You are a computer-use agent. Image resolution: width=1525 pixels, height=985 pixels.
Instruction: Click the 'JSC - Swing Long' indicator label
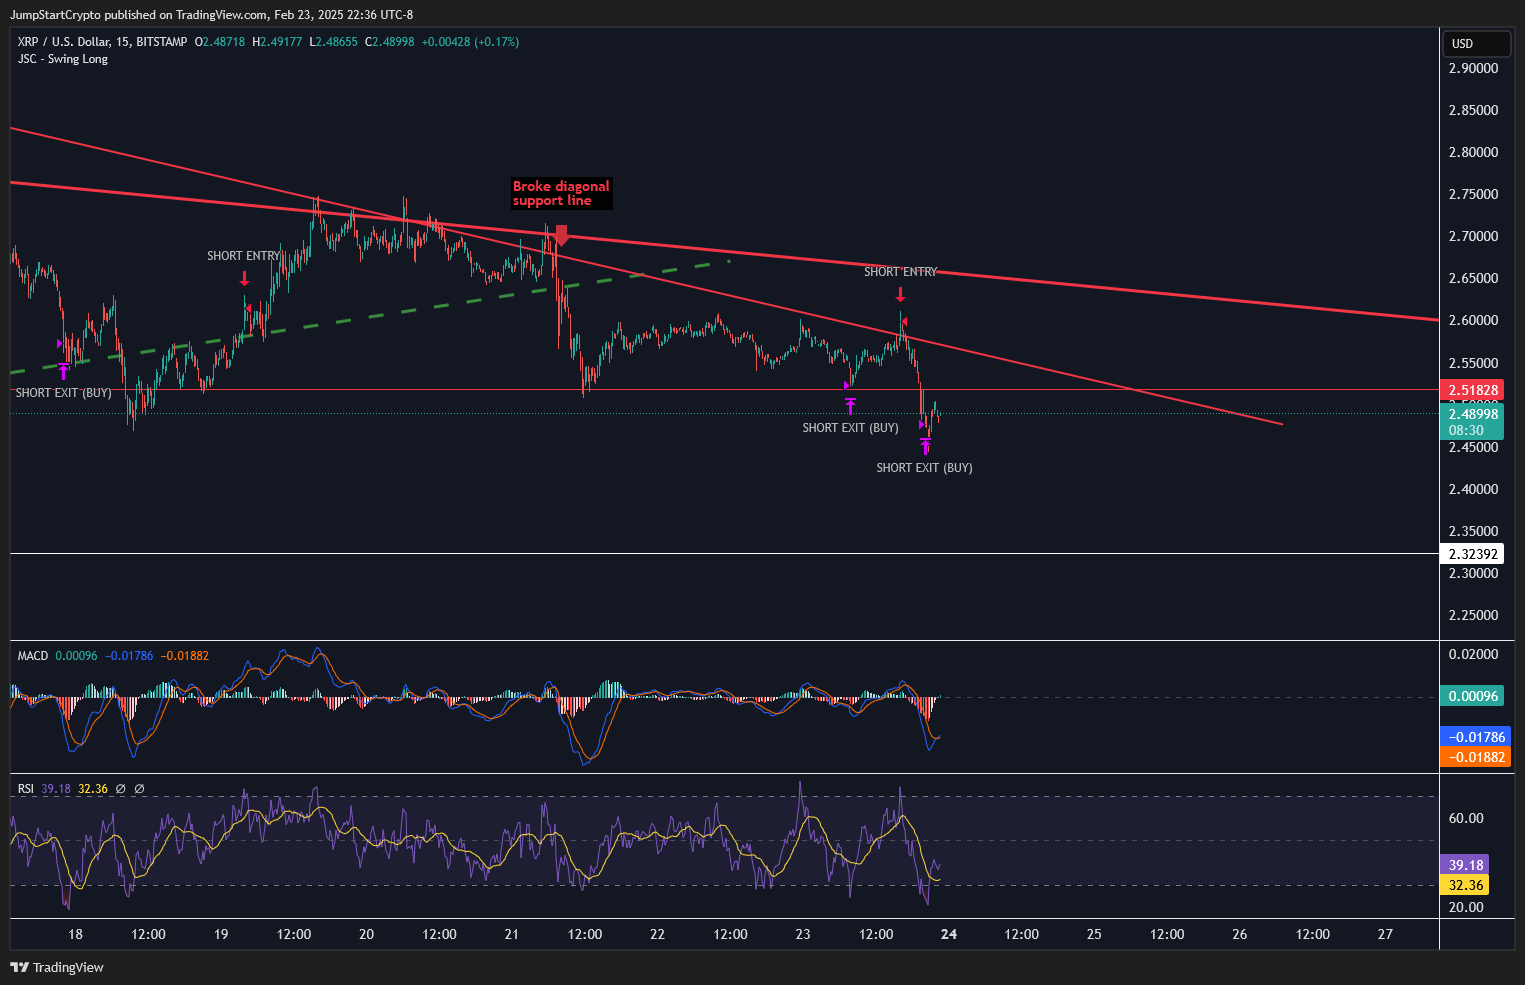click(x=63, y=59)
